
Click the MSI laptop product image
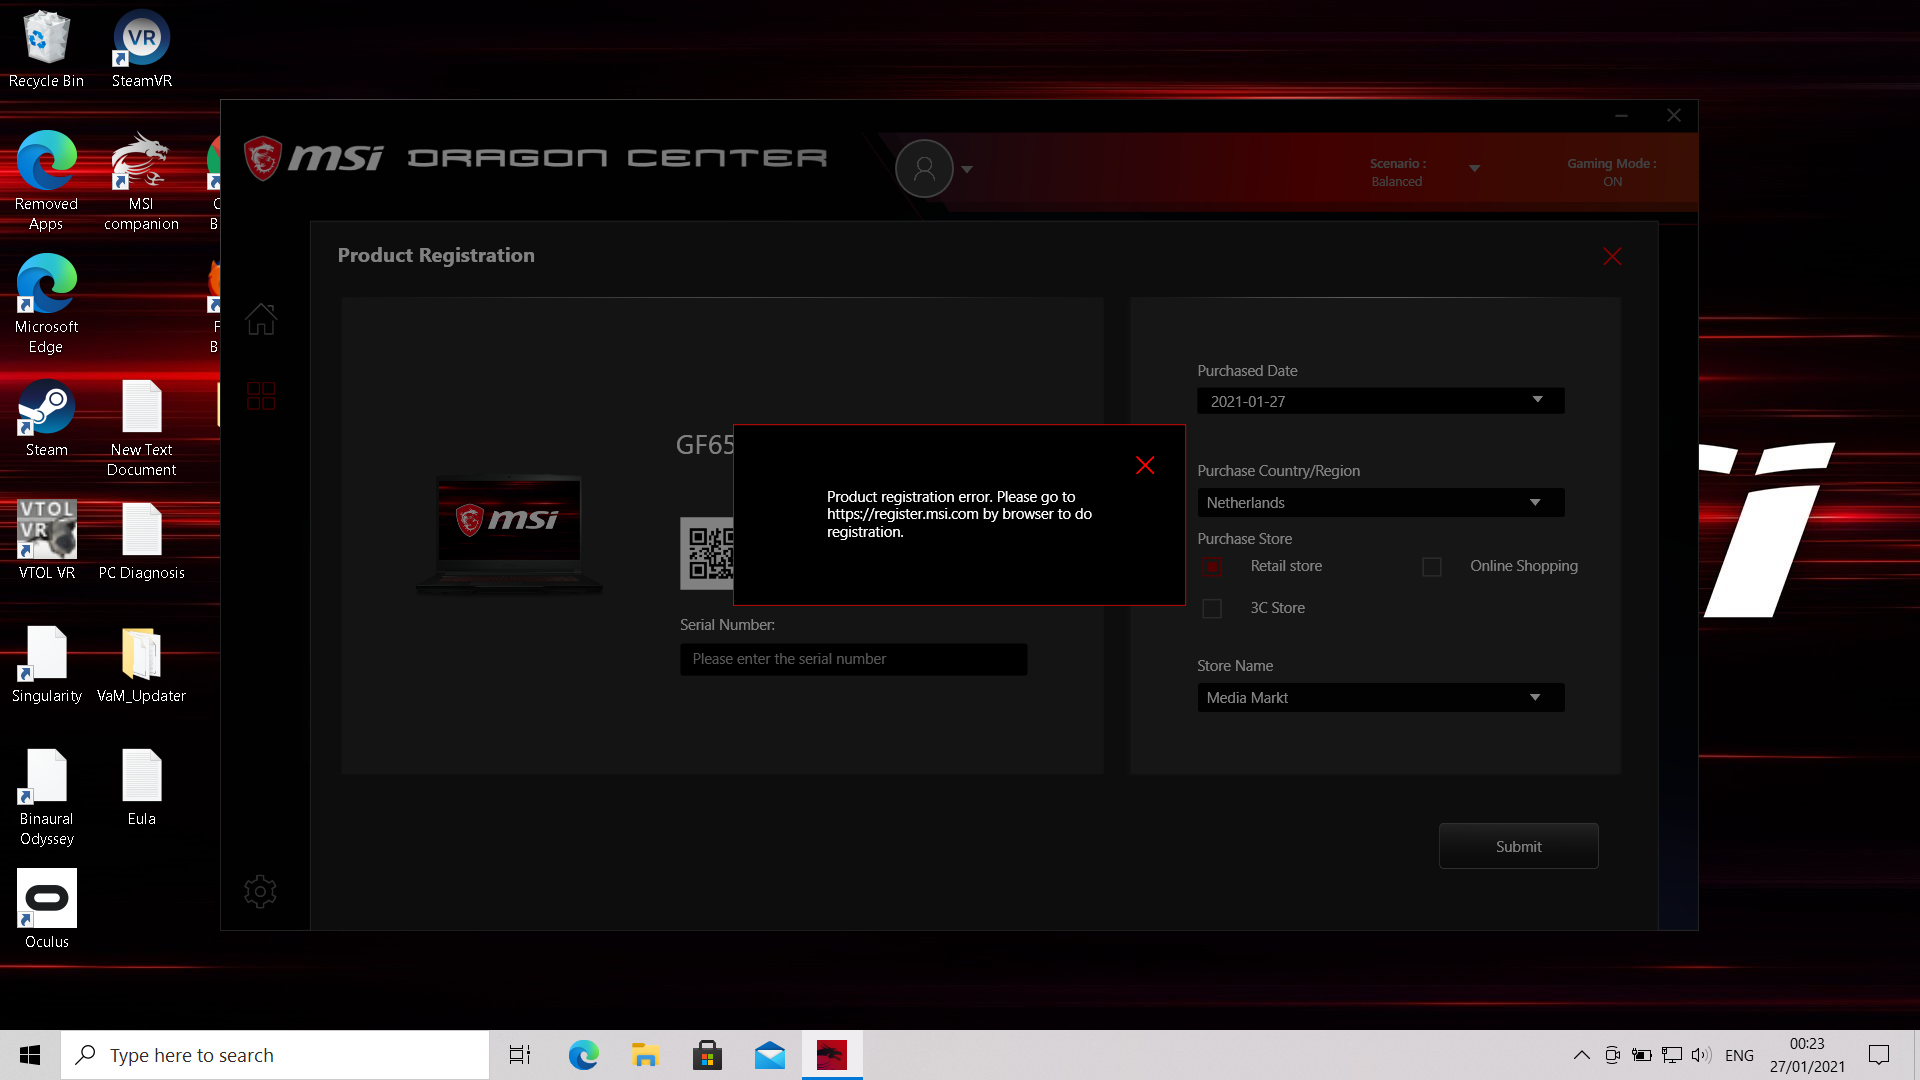tap(509, 534)
